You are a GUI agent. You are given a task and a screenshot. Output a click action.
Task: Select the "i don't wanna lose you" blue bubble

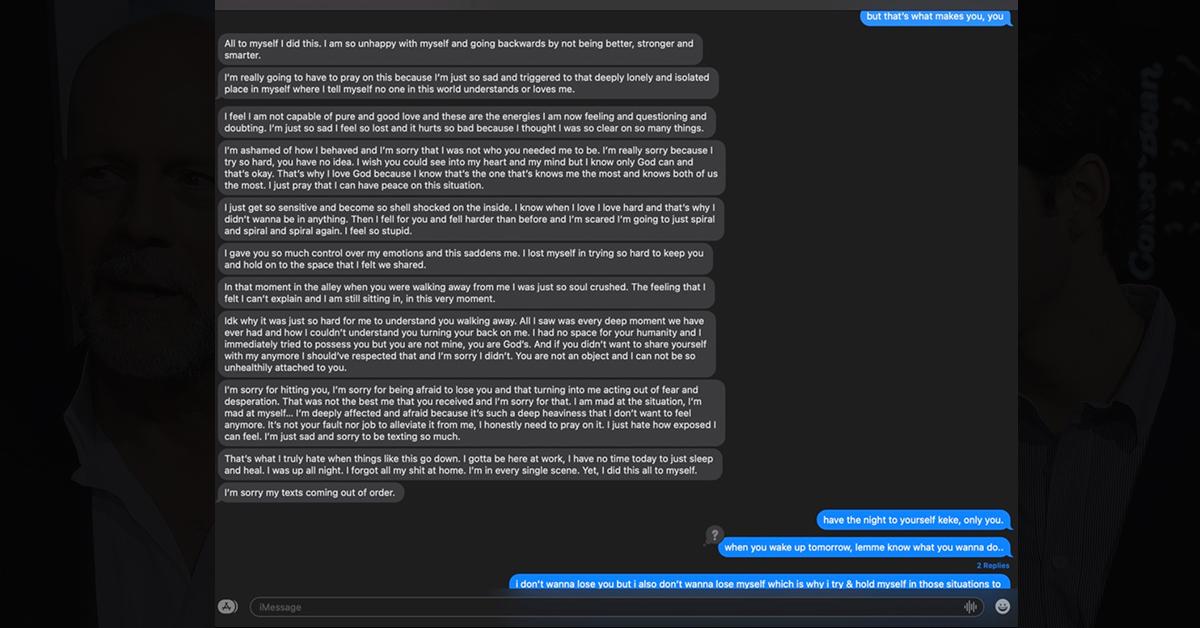[759, 583]
